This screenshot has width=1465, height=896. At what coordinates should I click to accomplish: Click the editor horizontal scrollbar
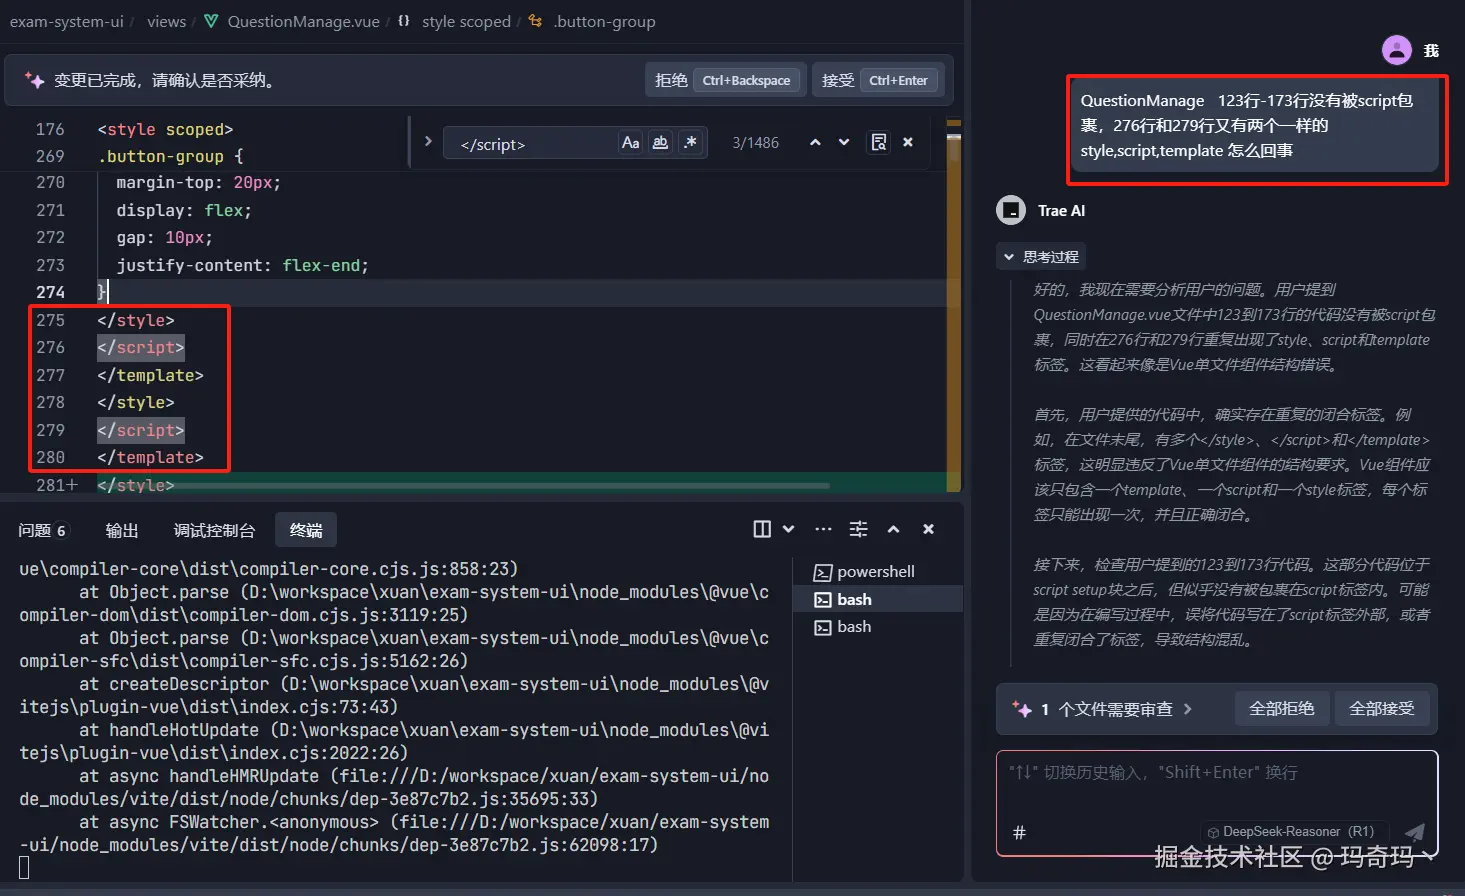tap(463, 486)
